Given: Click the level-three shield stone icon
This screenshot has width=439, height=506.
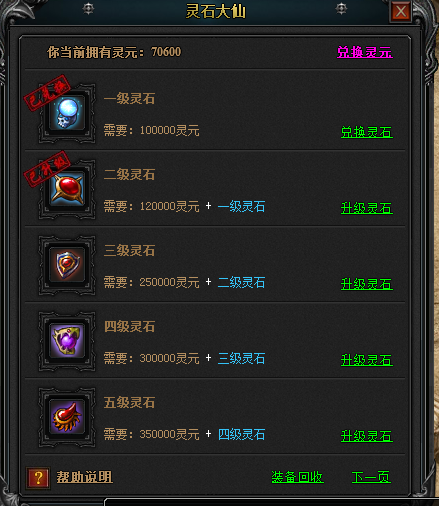Looking at the screenshot, I should [x=67, y=265].
